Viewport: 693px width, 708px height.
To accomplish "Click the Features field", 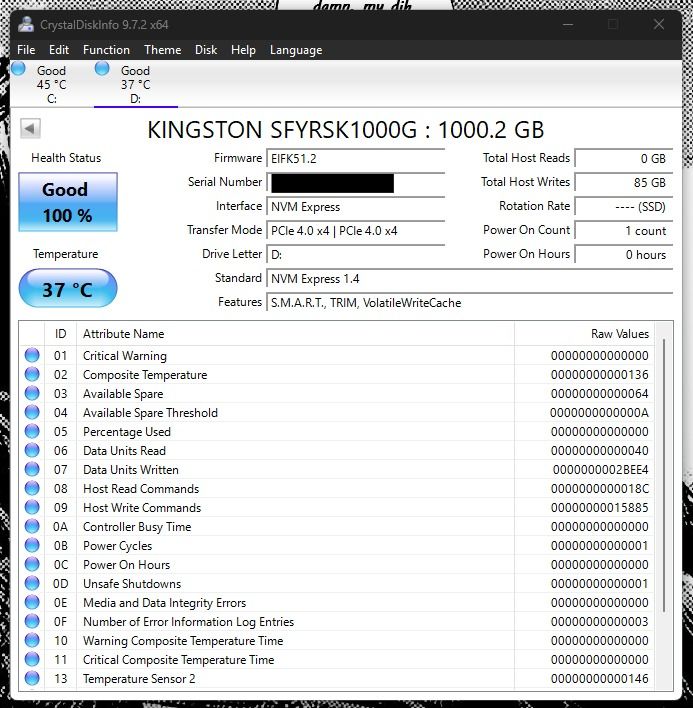I will [470, 303].
